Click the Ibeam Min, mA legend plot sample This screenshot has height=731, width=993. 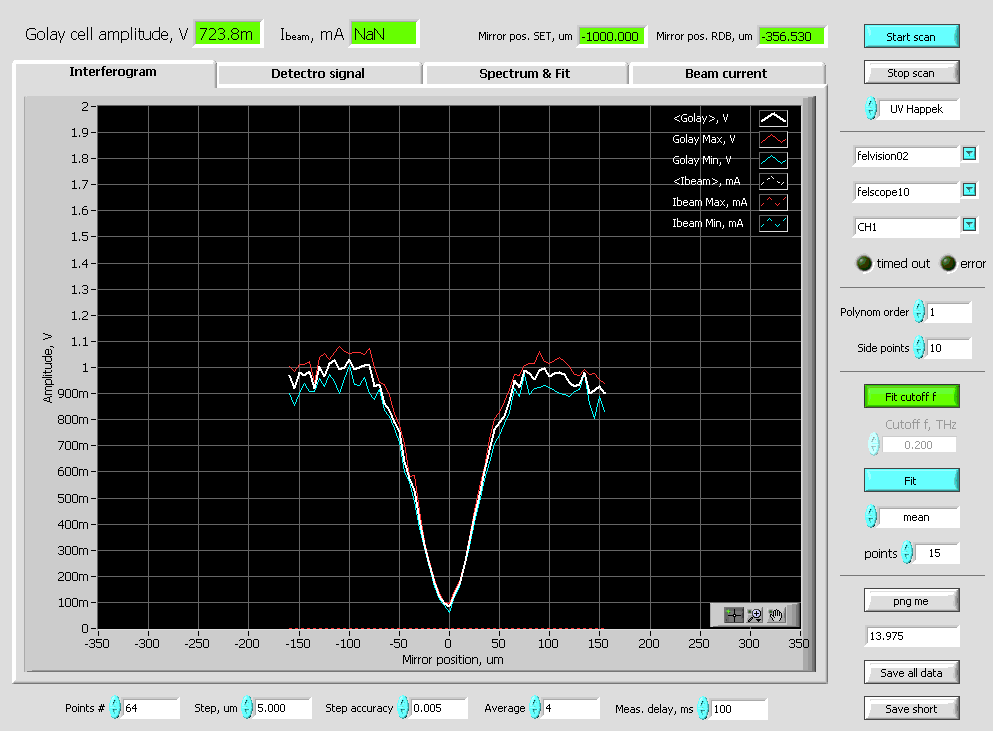tap(773, 223)
